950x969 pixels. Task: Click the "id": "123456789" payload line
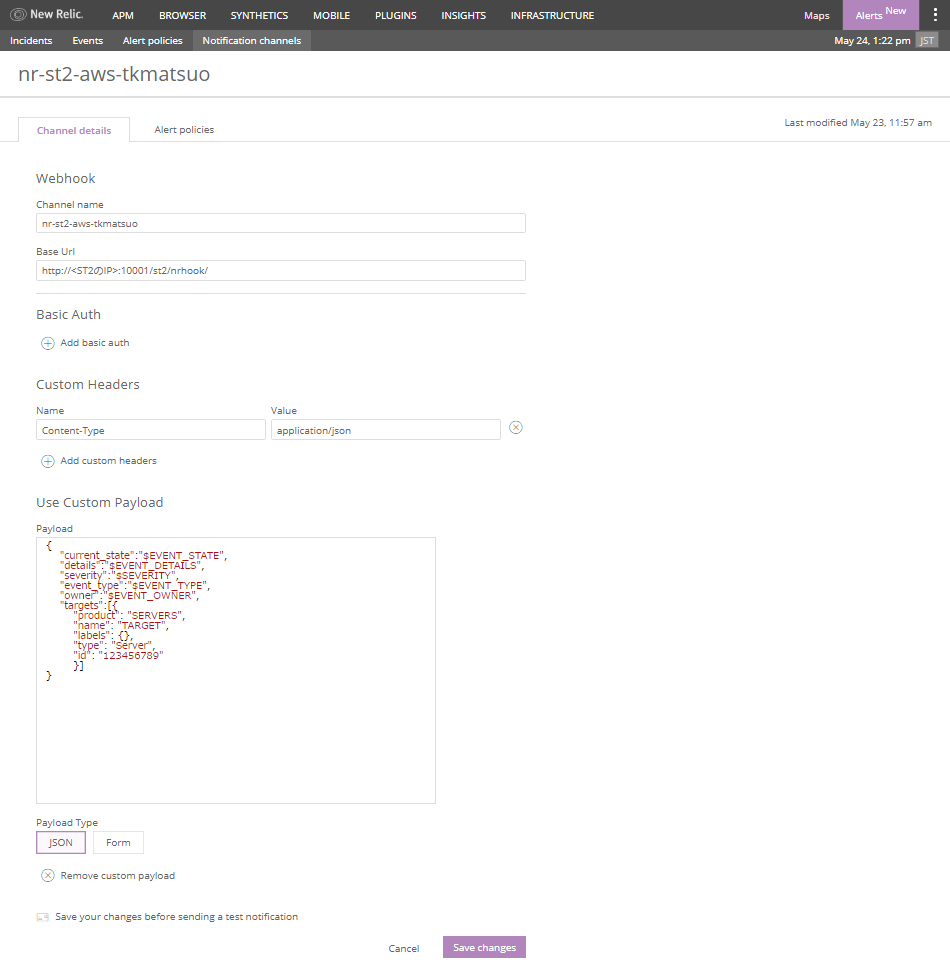click(118, 655)
